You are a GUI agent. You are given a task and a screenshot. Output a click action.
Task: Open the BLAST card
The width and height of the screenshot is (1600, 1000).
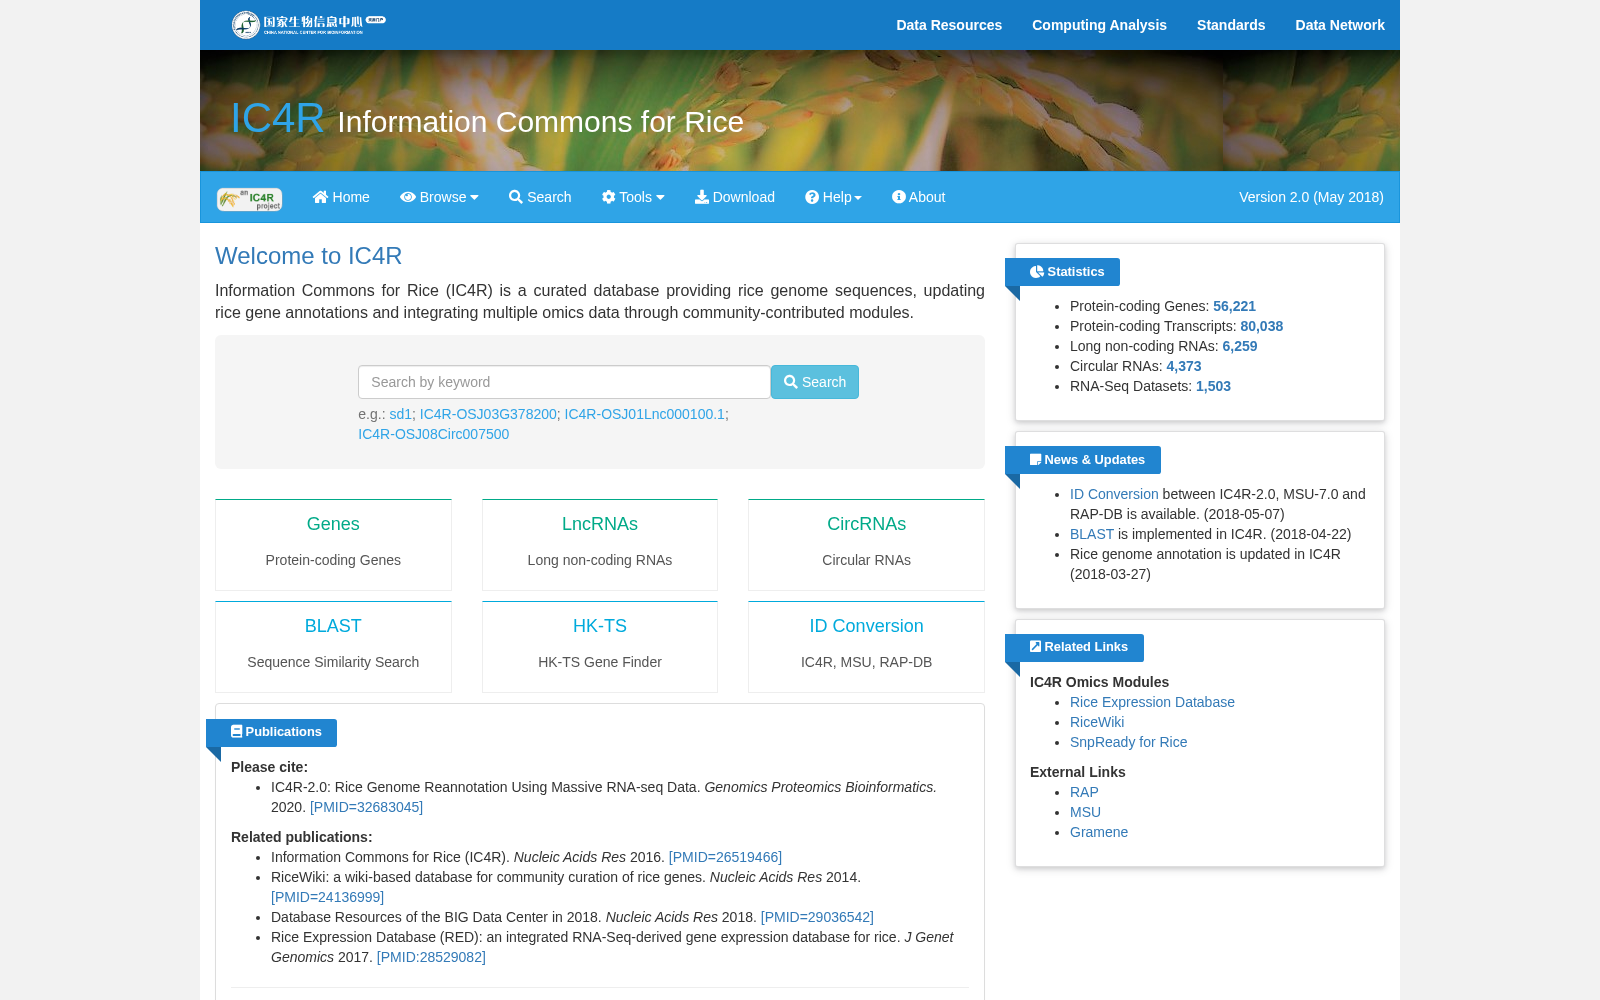pos(333,647)
